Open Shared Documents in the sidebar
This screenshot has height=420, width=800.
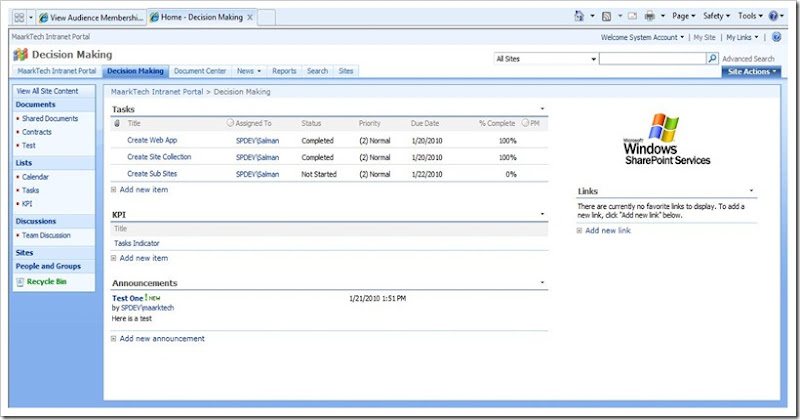pos(49,118)
